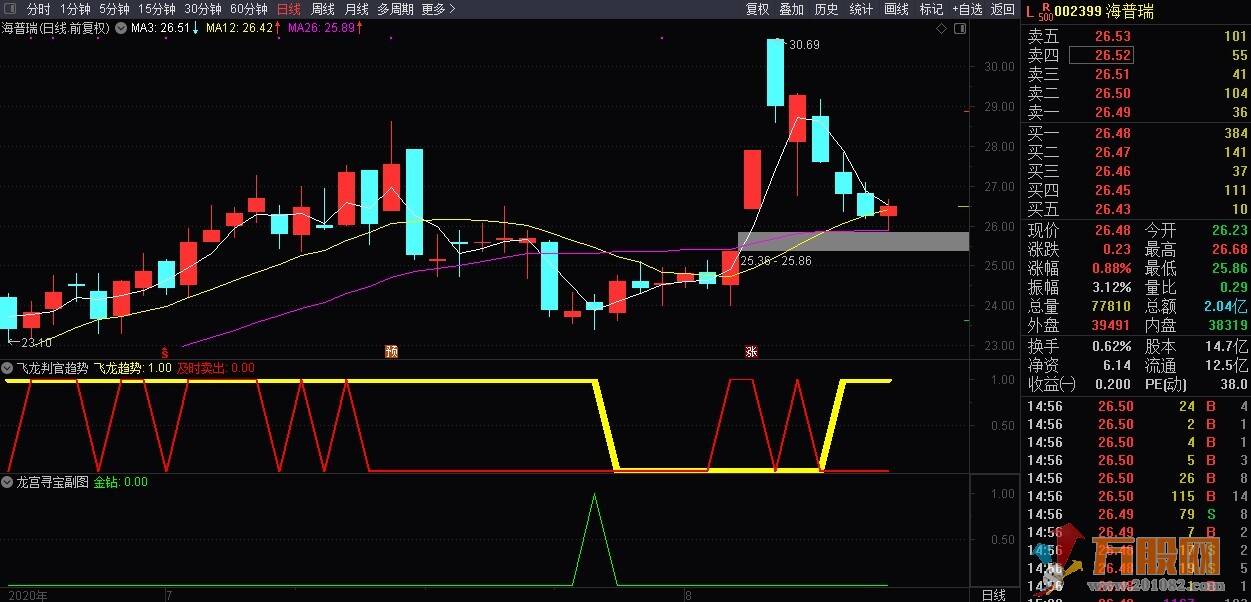
Task: Click the 卖五 ask price 26.53
Action: [1112, 36]
